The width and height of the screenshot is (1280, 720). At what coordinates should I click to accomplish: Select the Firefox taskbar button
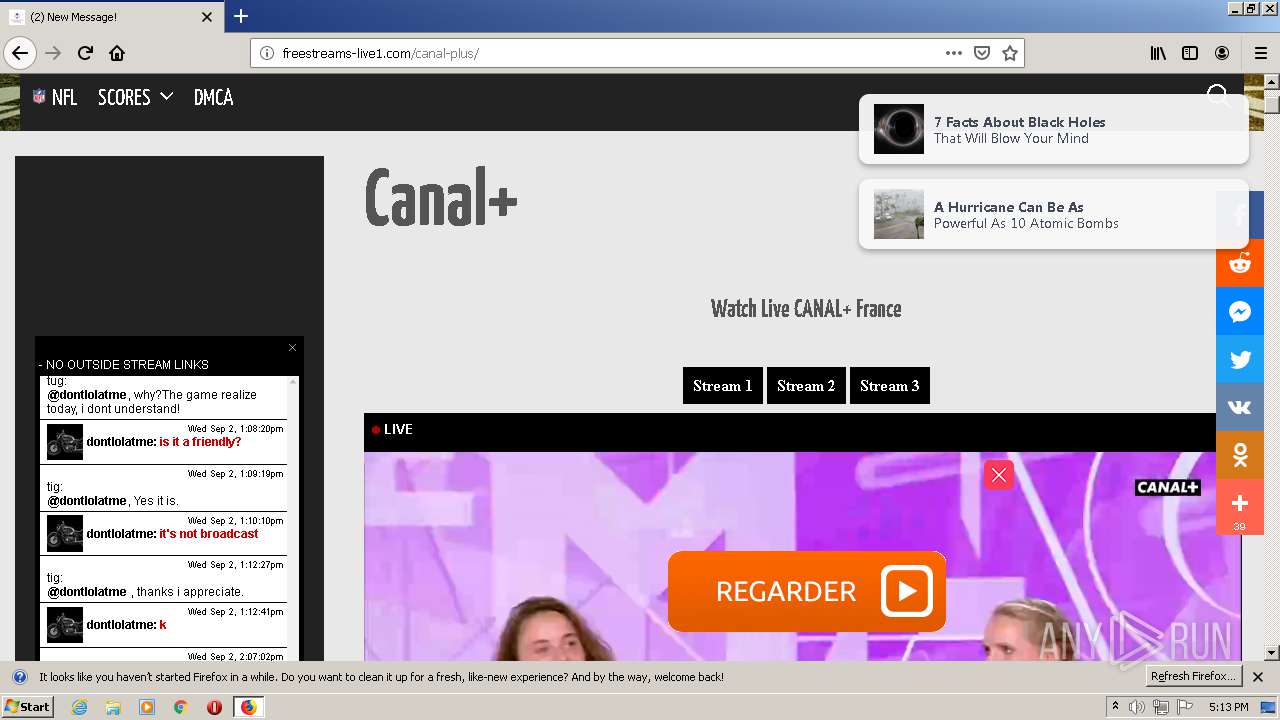[248, 707]
